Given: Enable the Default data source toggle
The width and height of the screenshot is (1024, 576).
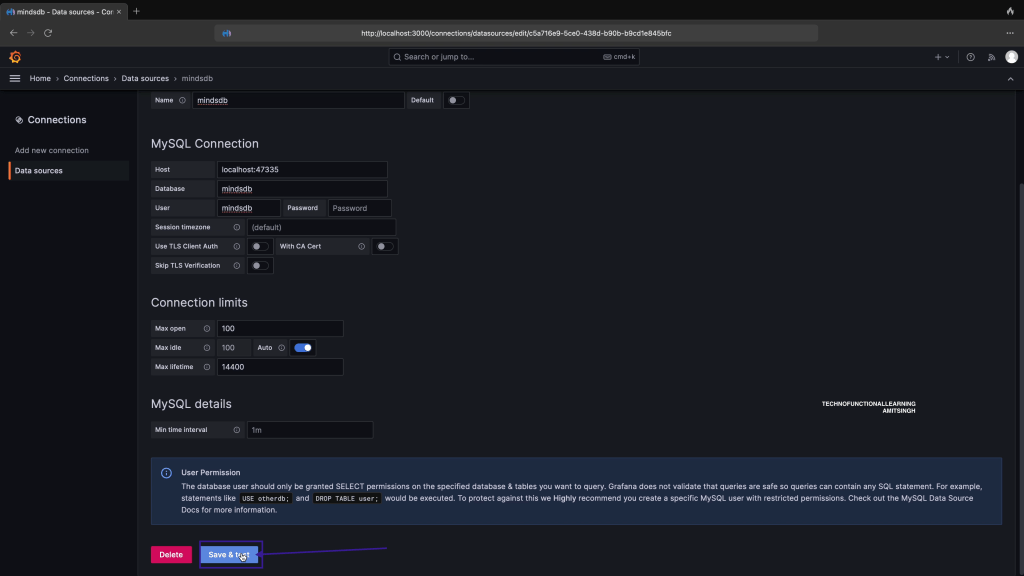Looking at the screenshot, I should 456,100.
